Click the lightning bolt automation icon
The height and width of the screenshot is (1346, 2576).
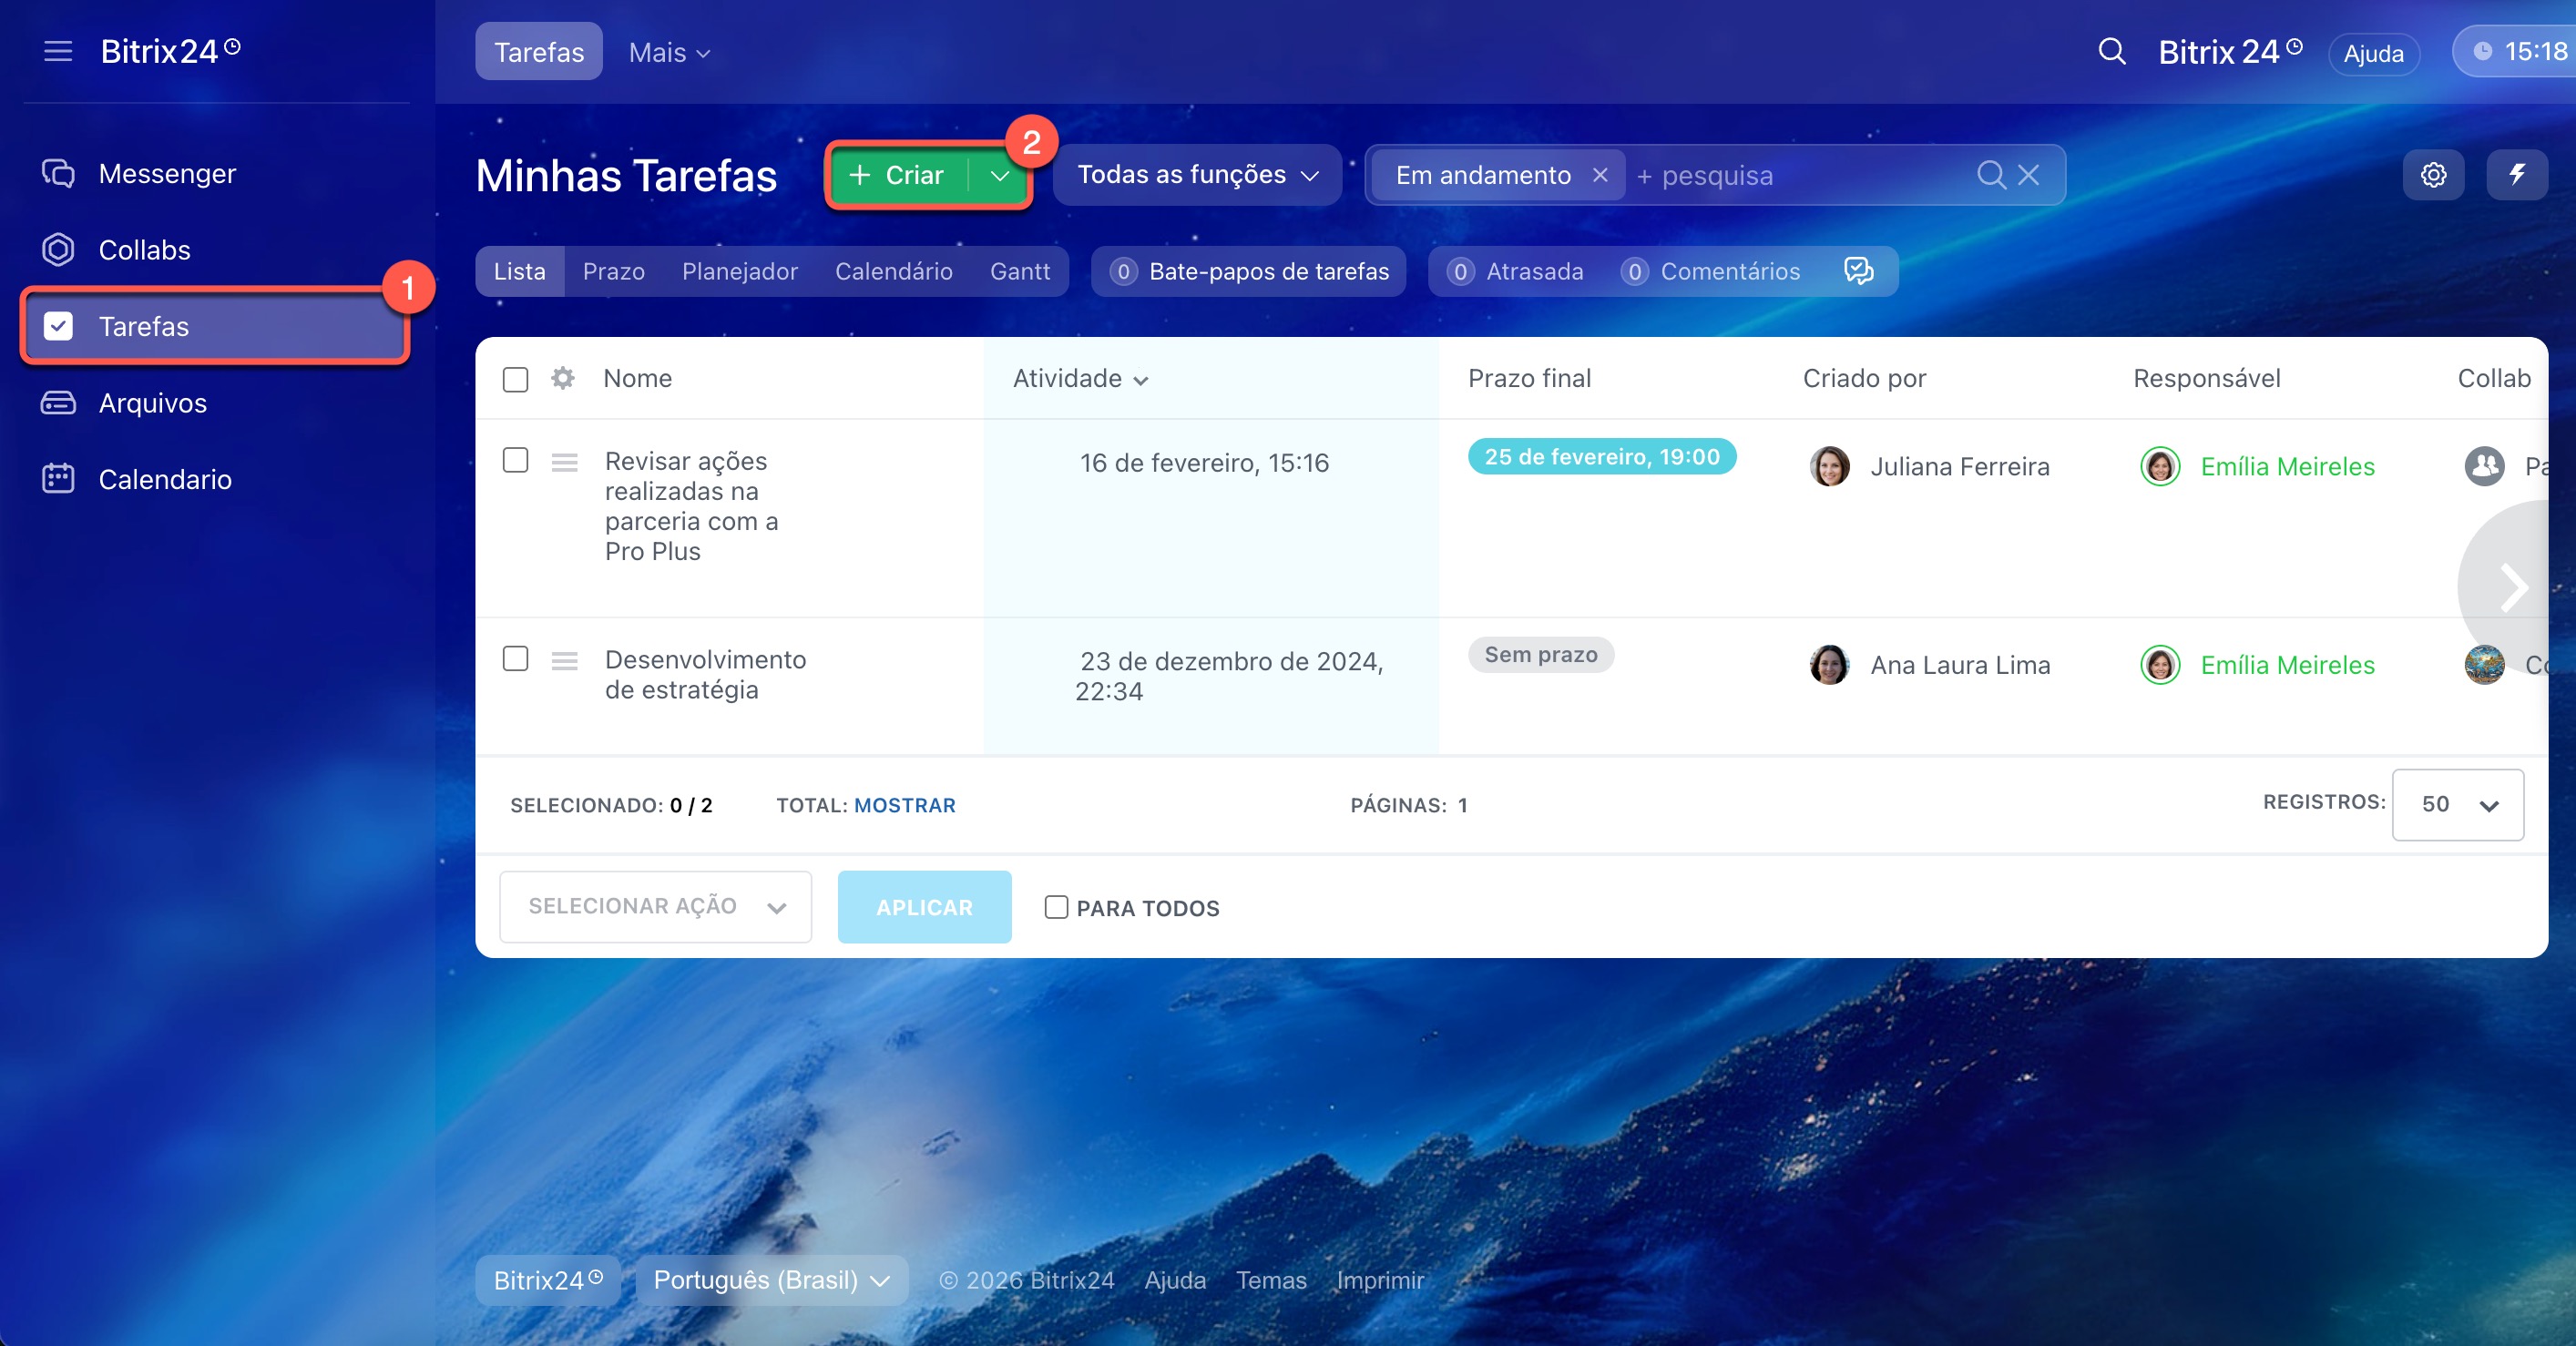[2516, 175]
